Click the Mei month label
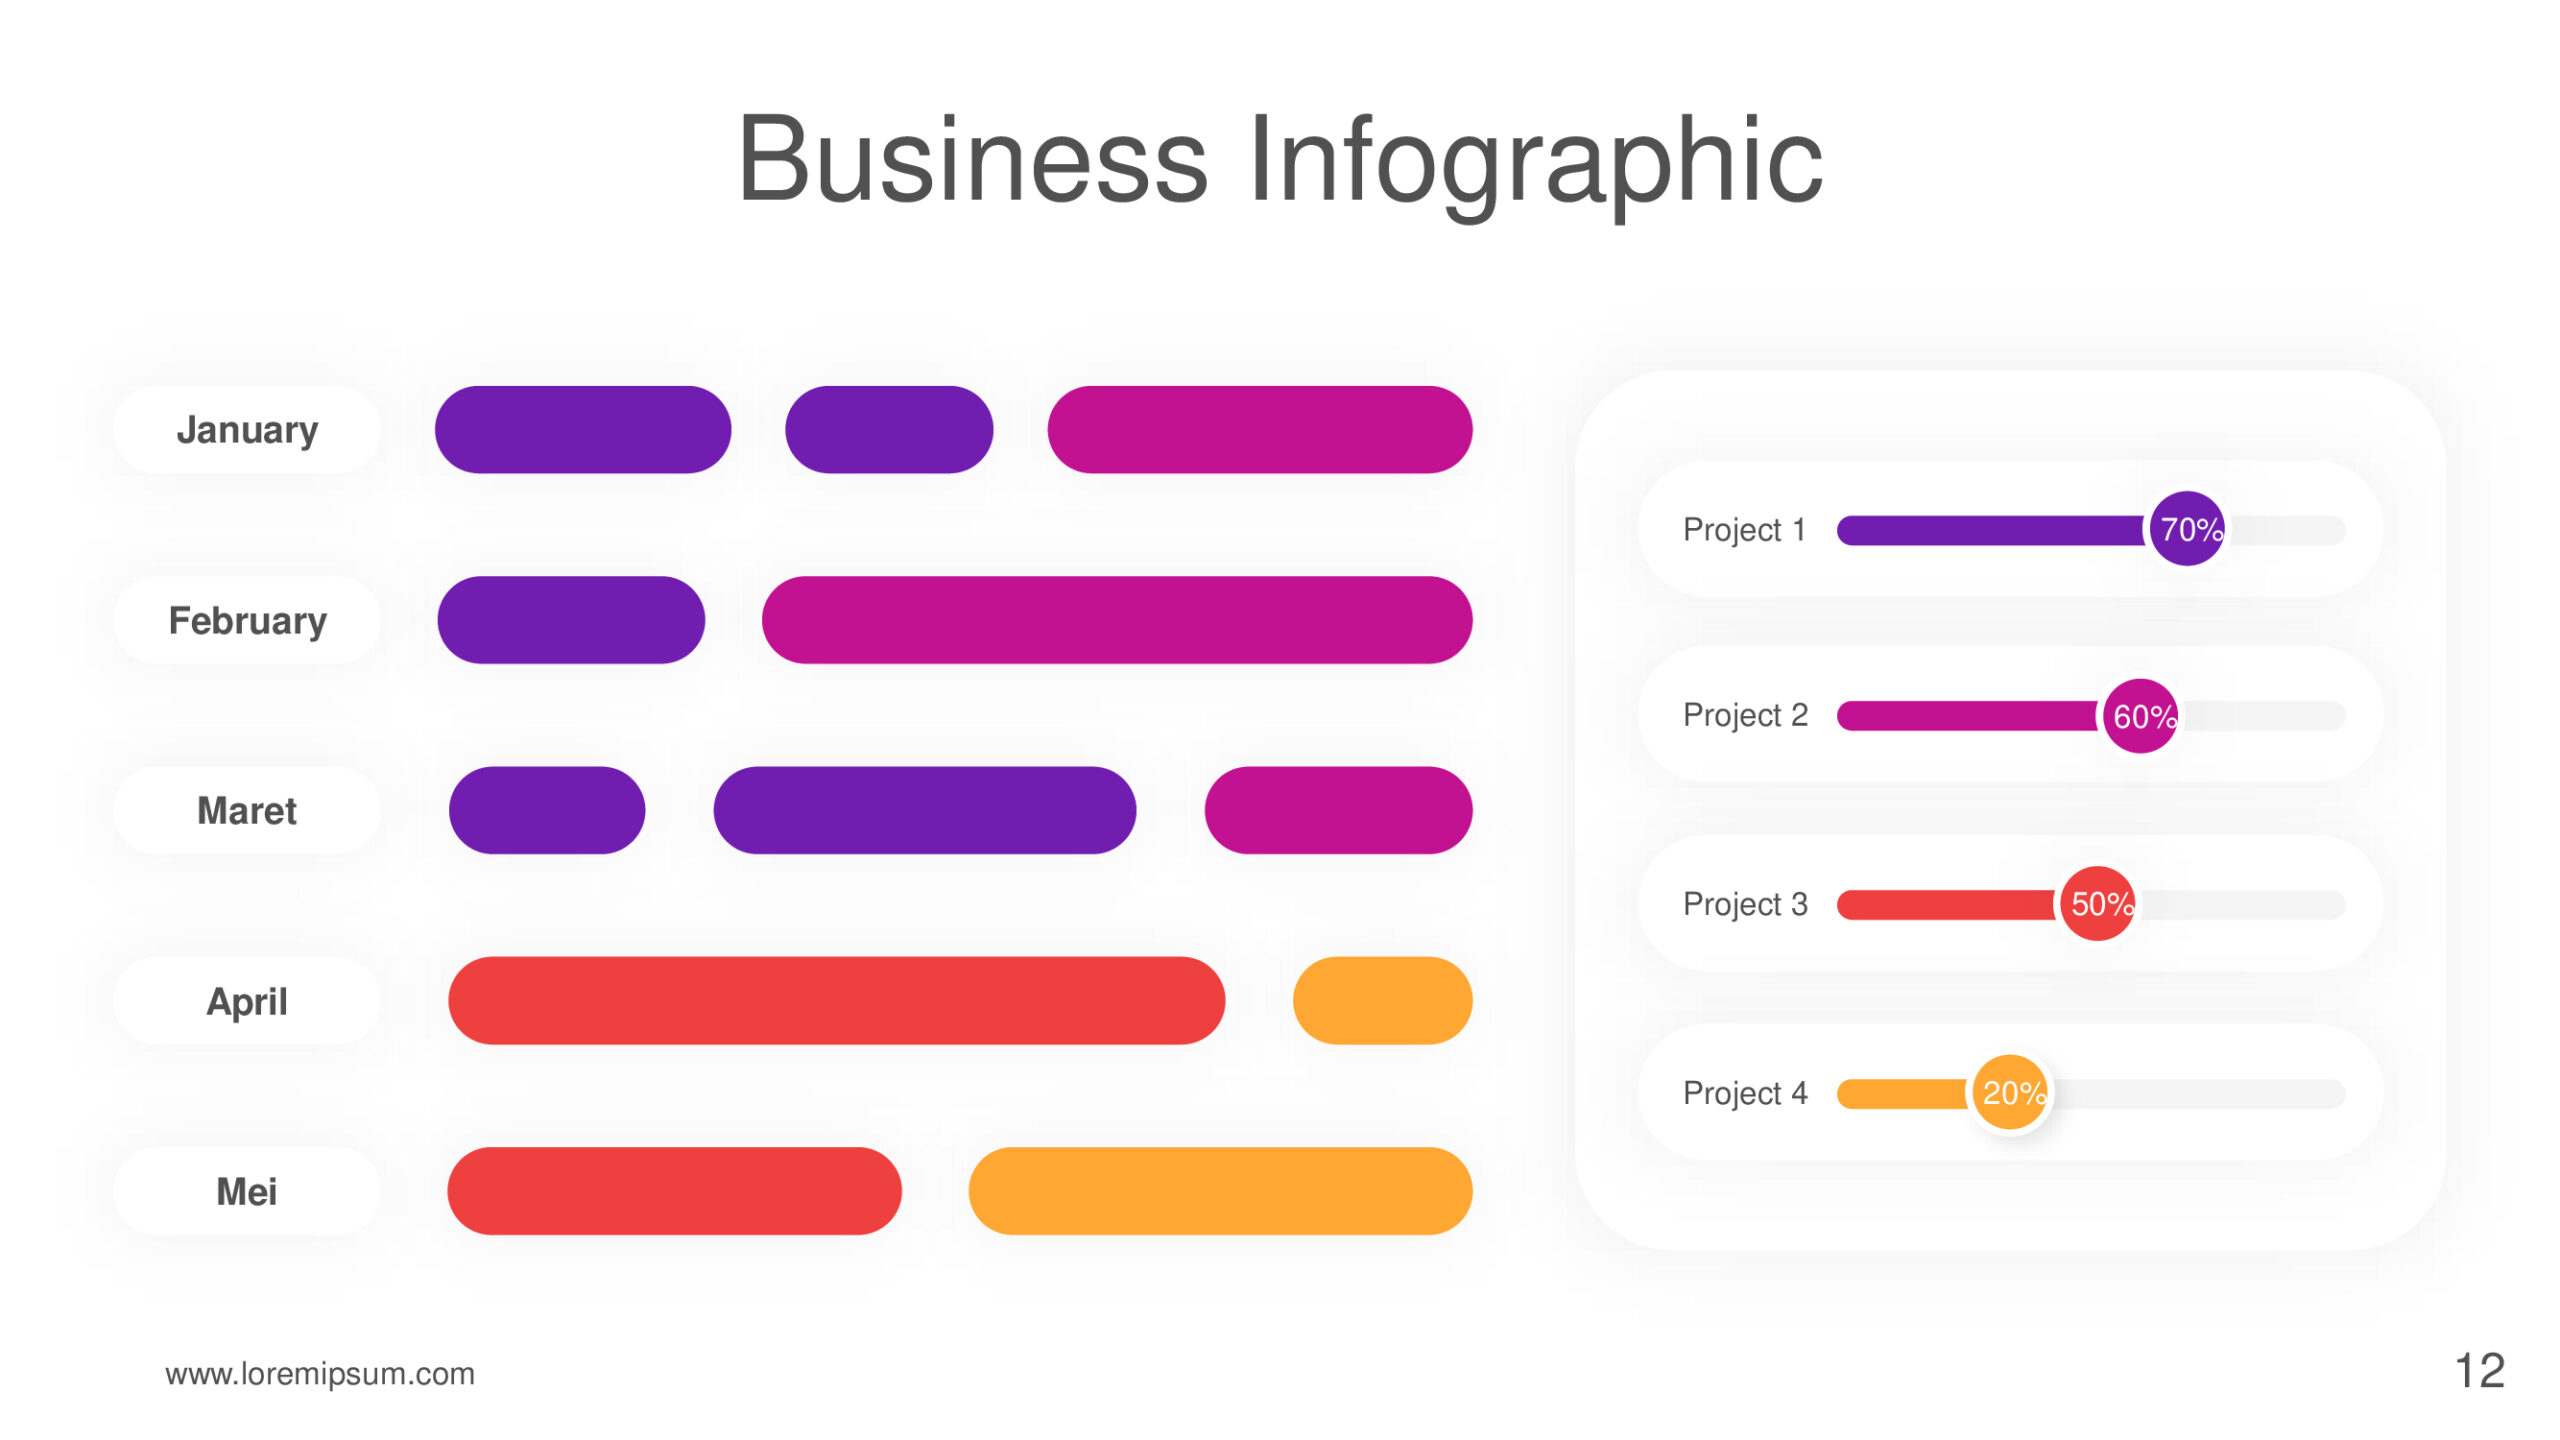The width and height of the screenshot is (2560, 1440). [247, 1191]
